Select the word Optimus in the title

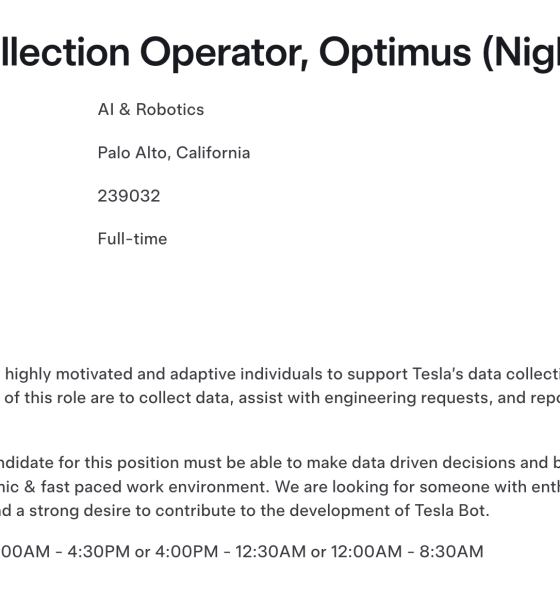pyautogui.click(x=395, y=53)
